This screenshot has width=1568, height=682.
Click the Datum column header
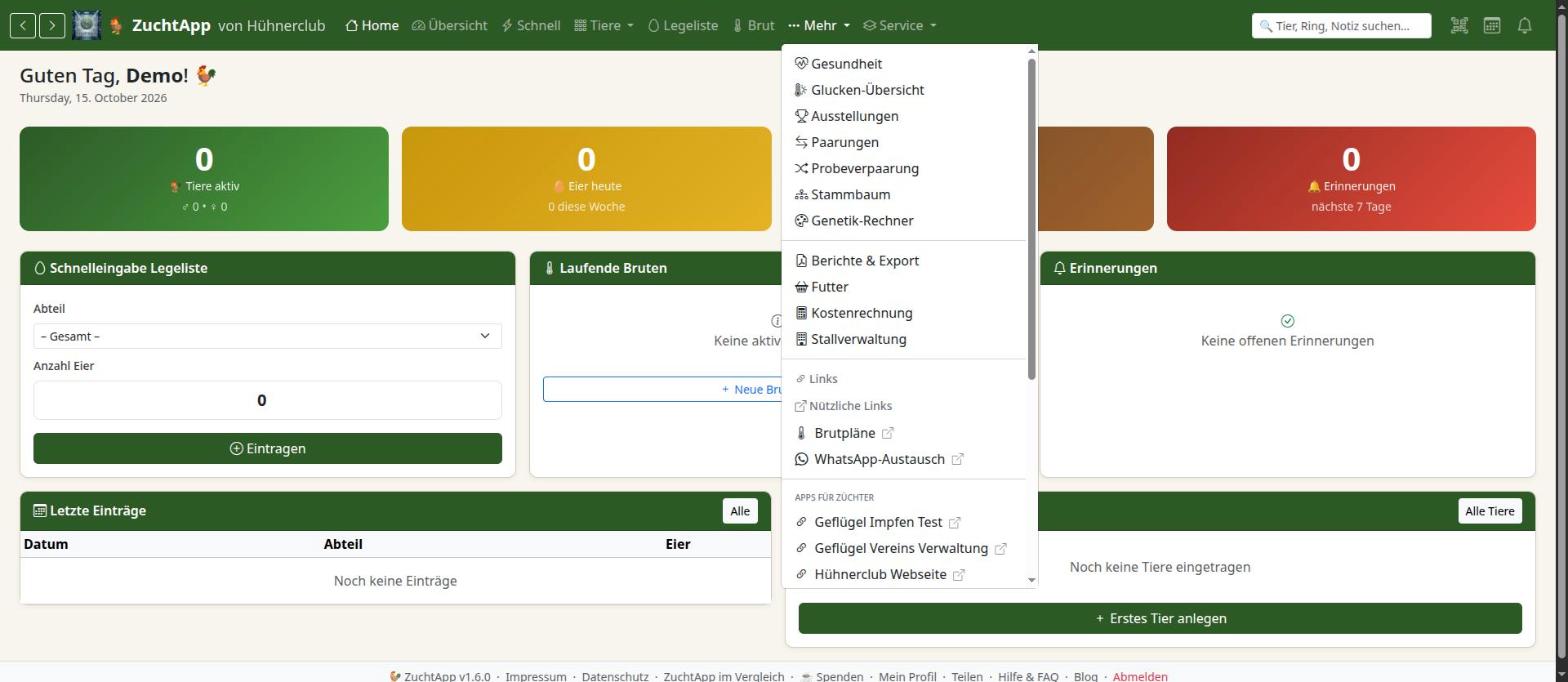click(x=46, y=544)
